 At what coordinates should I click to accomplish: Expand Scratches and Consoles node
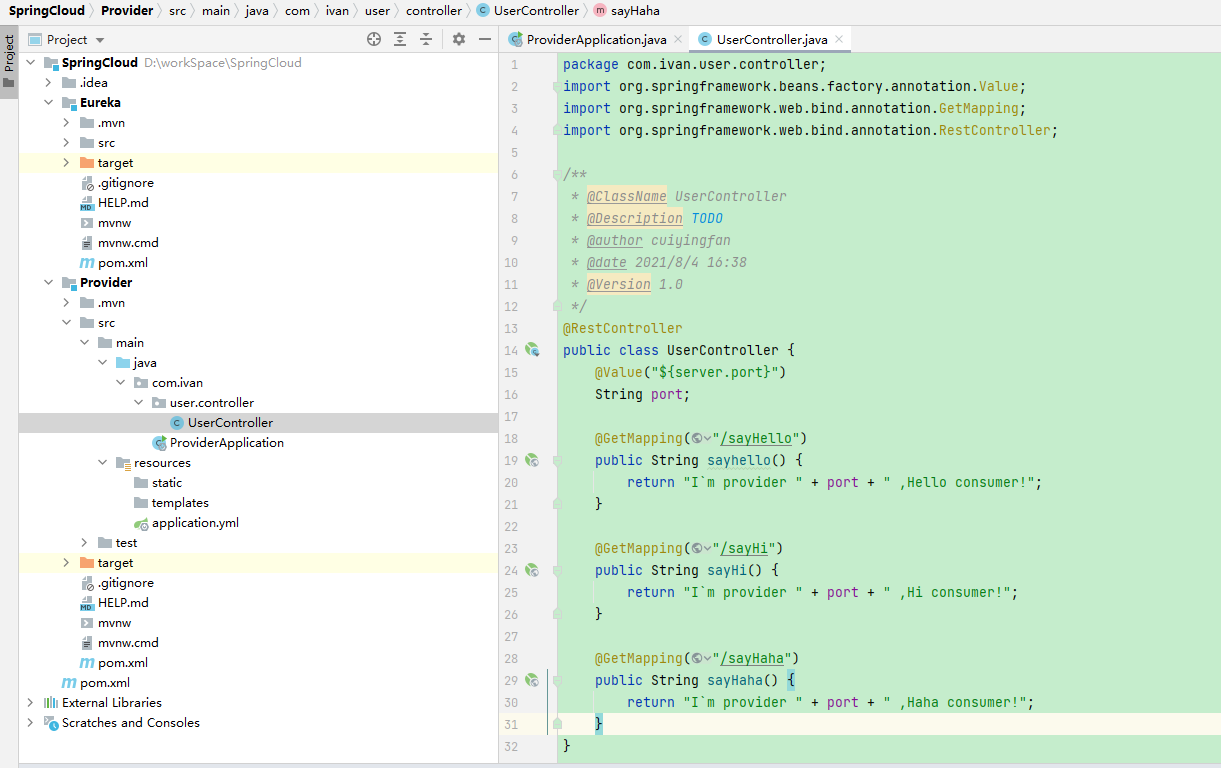pos(31,722)
